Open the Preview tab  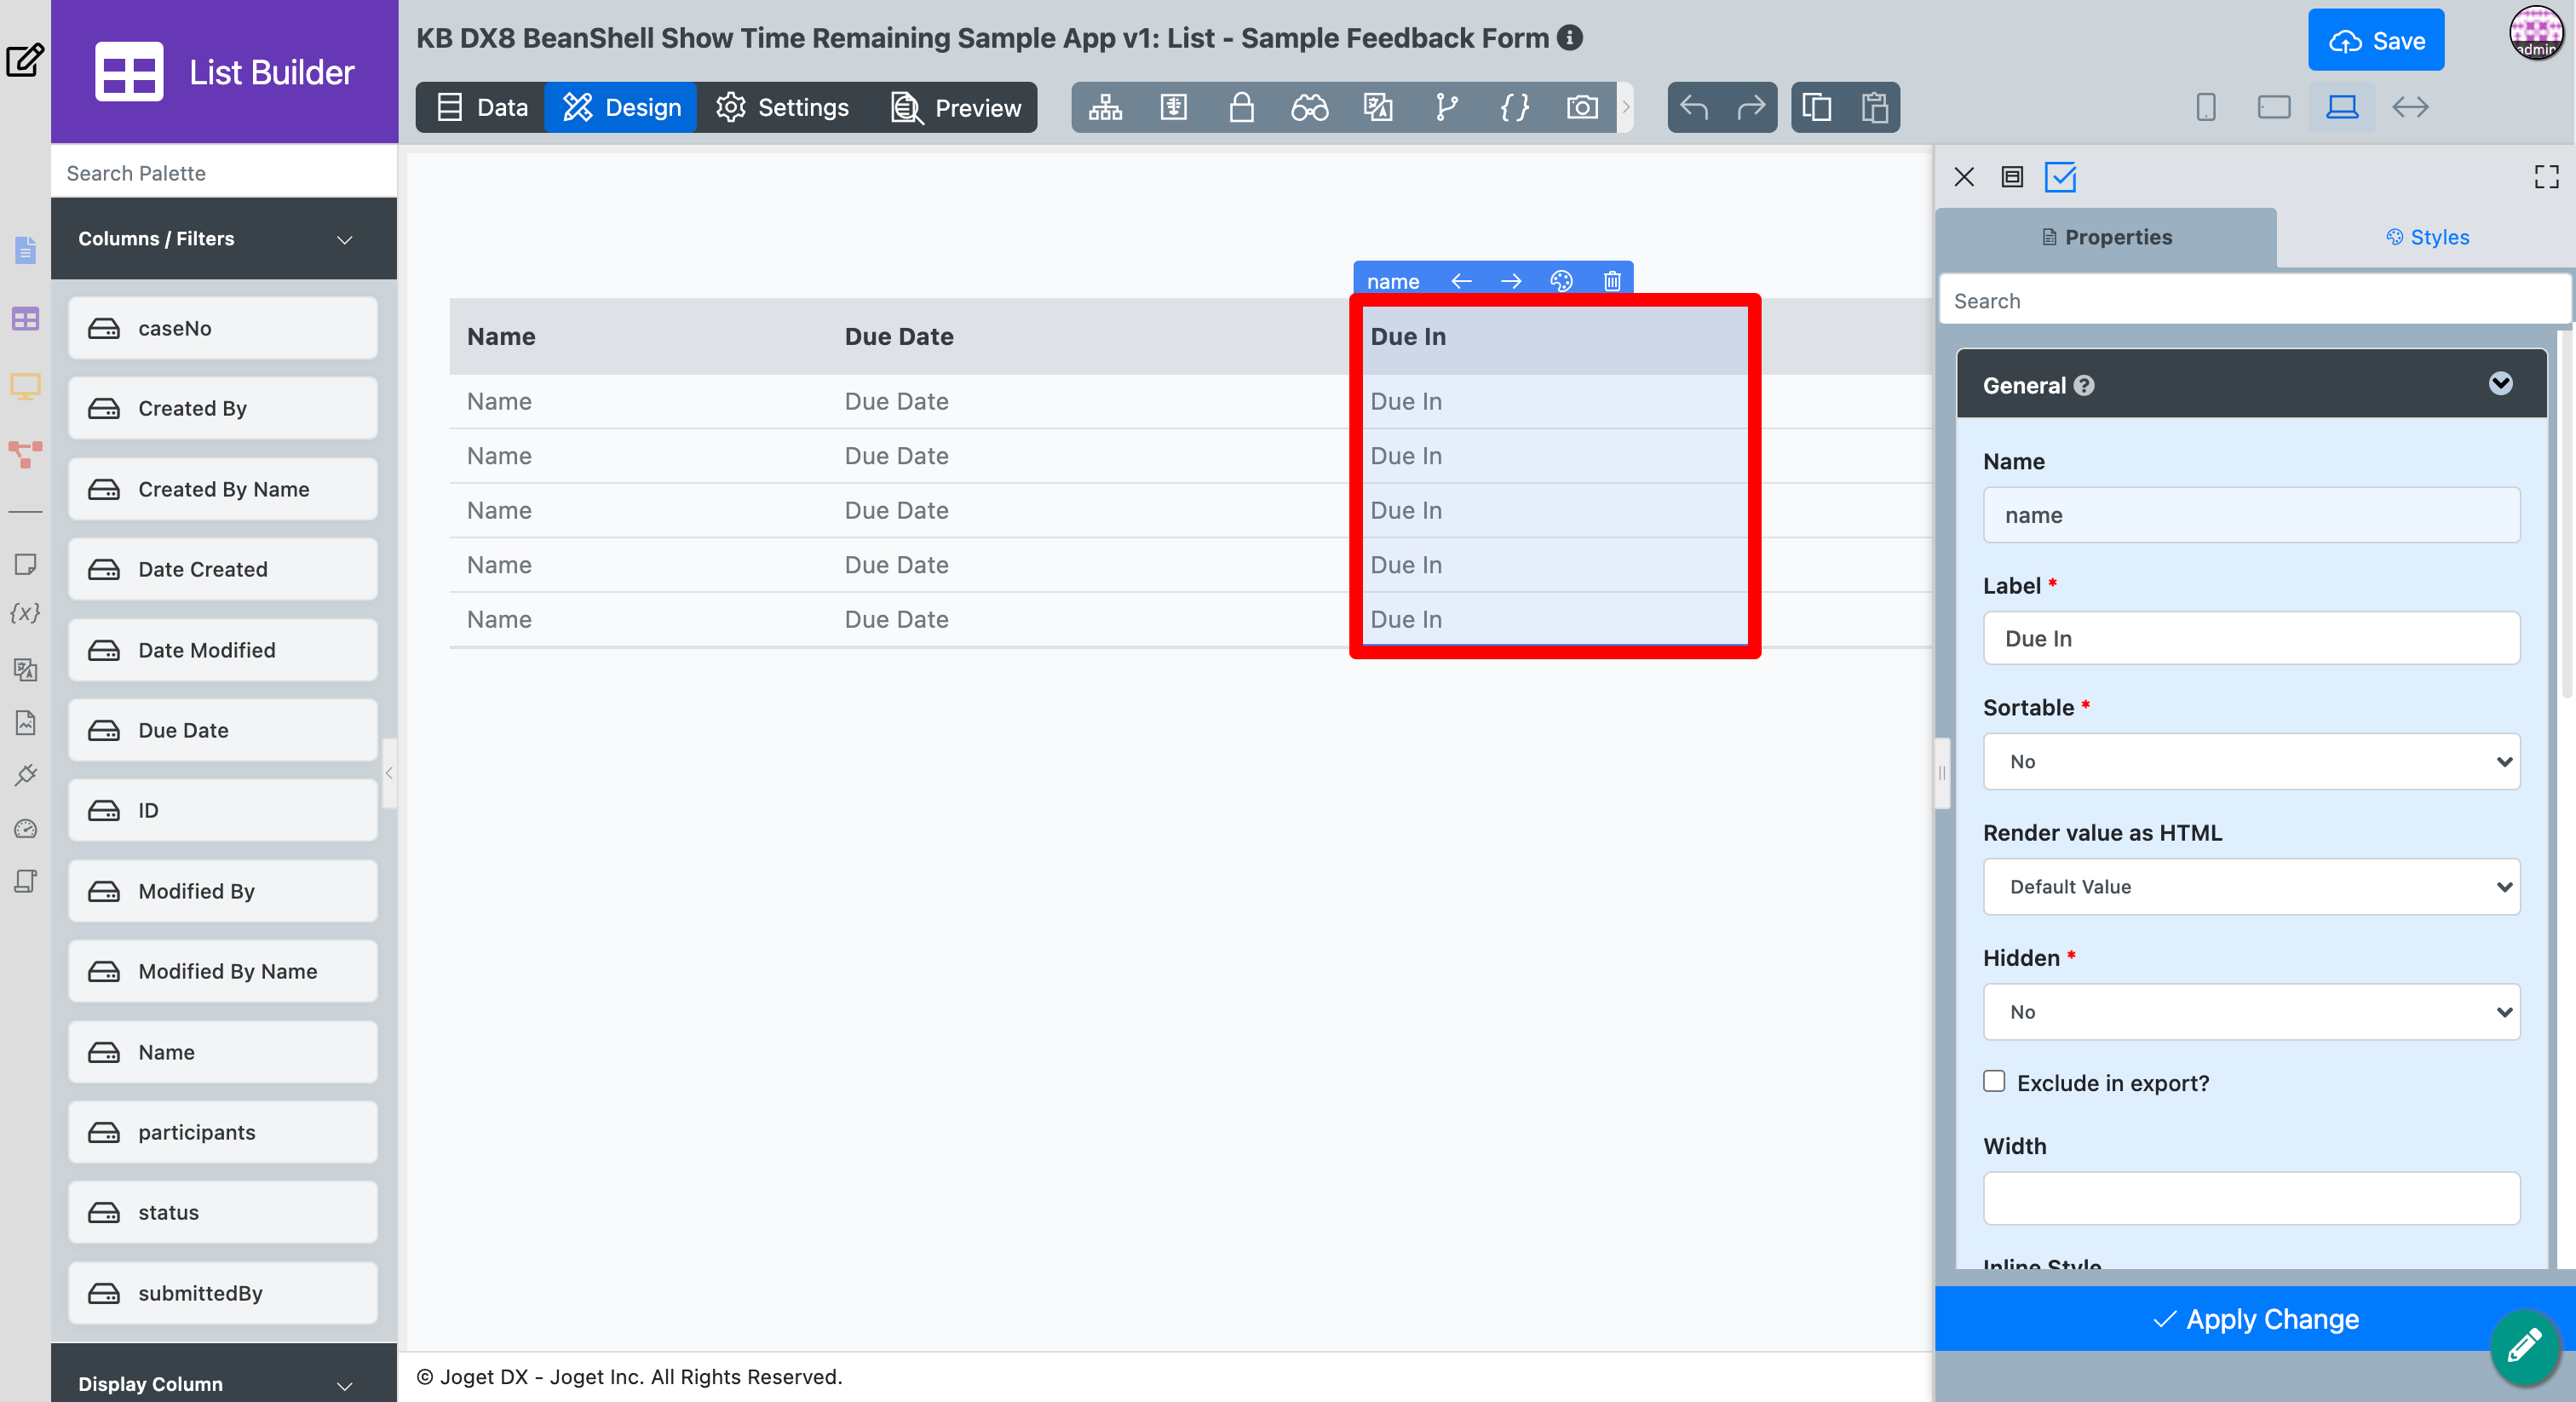[x=955, y=107]
